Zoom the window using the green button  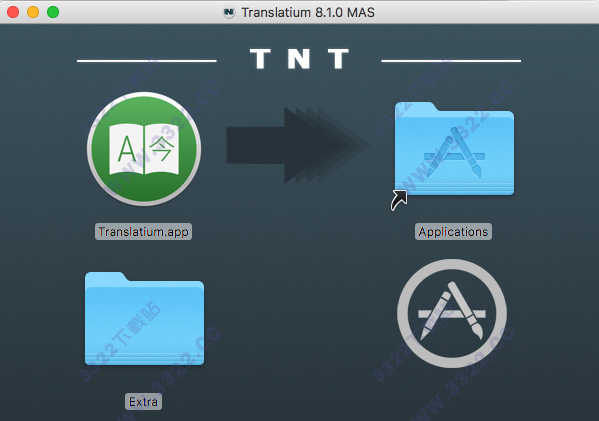(x=53, y=12)
